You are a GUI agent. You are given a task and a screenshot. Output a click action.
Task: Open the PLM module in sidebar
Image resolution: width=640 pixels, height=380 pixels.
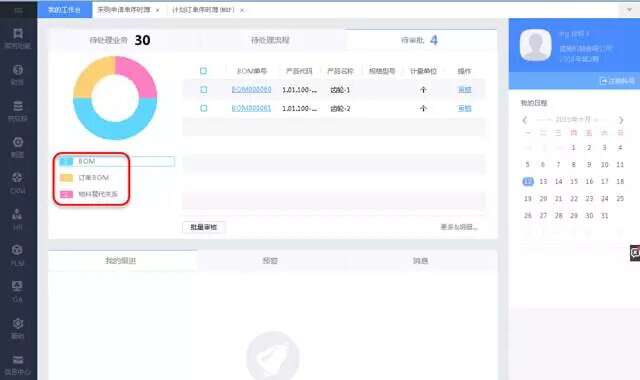pos(18,255)
